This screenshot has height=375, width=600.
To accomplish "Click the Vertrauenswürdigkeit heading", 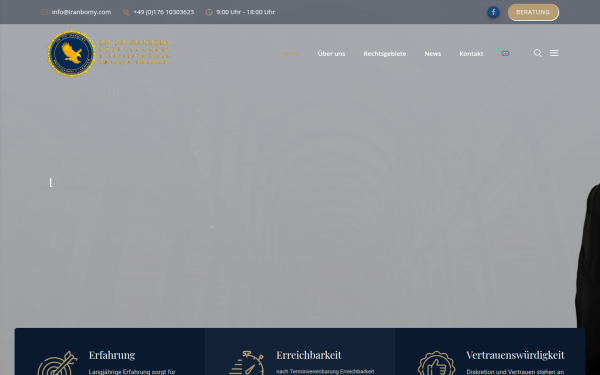I will (x=515, y=355).
